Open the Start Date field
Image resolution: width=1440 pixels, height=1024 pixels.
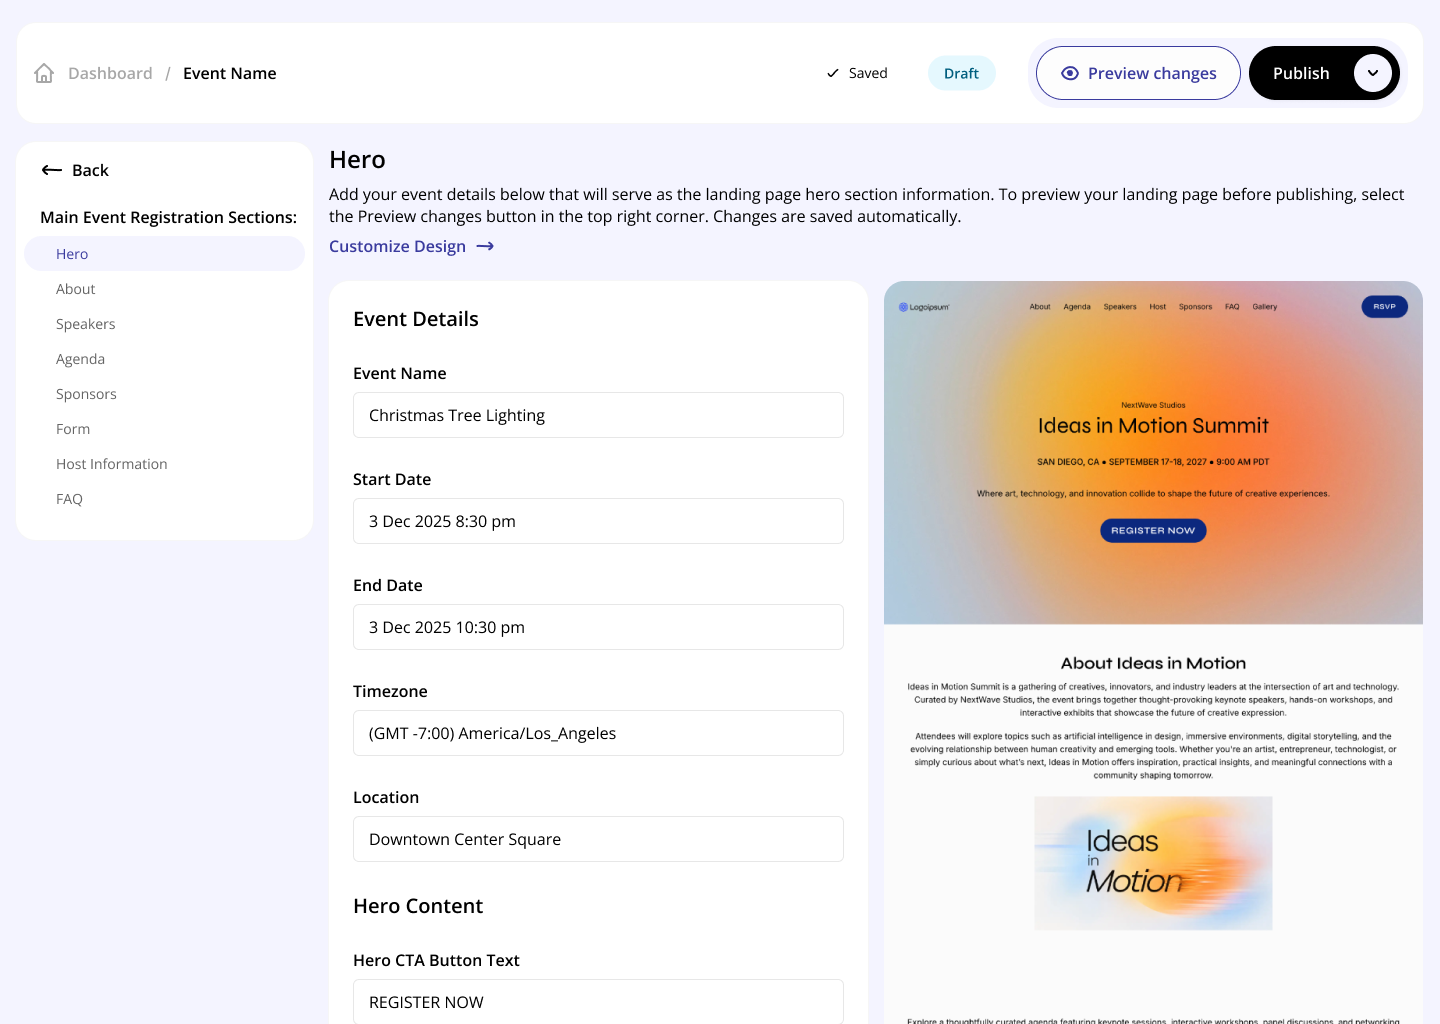click(598, 521)
